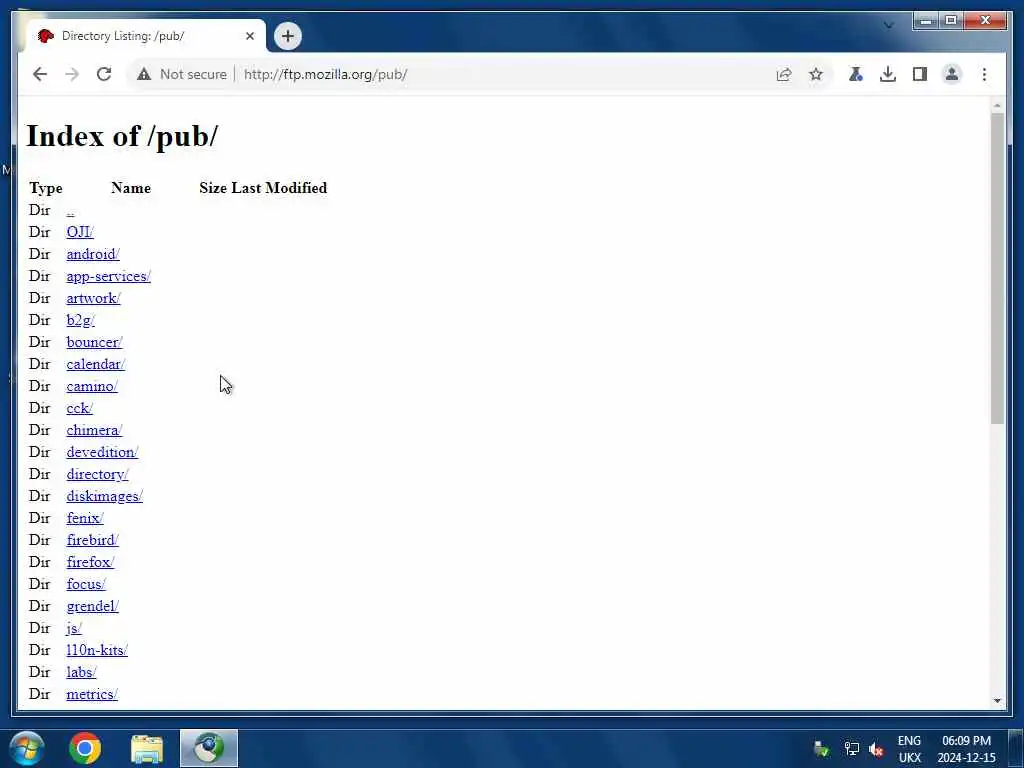This screenshot has width=1024, height=768.
Task: Select the Directory Listing: /pub/ tab
Action: pos(144,36)
